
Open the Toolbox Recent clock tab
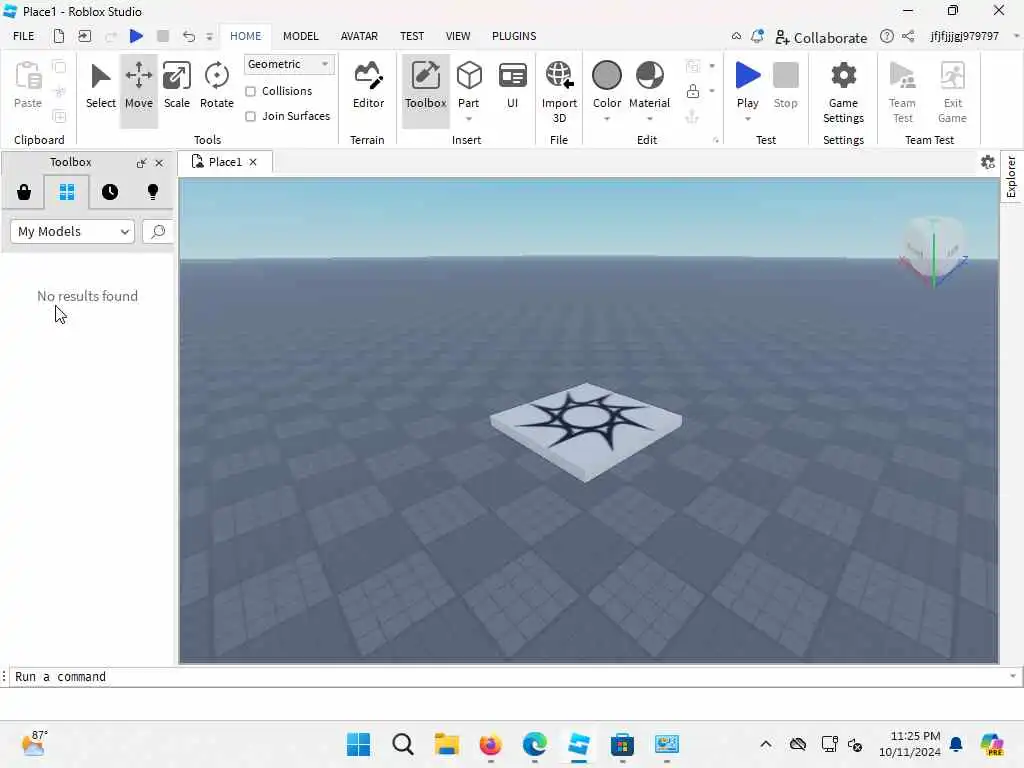click(110, 192)
